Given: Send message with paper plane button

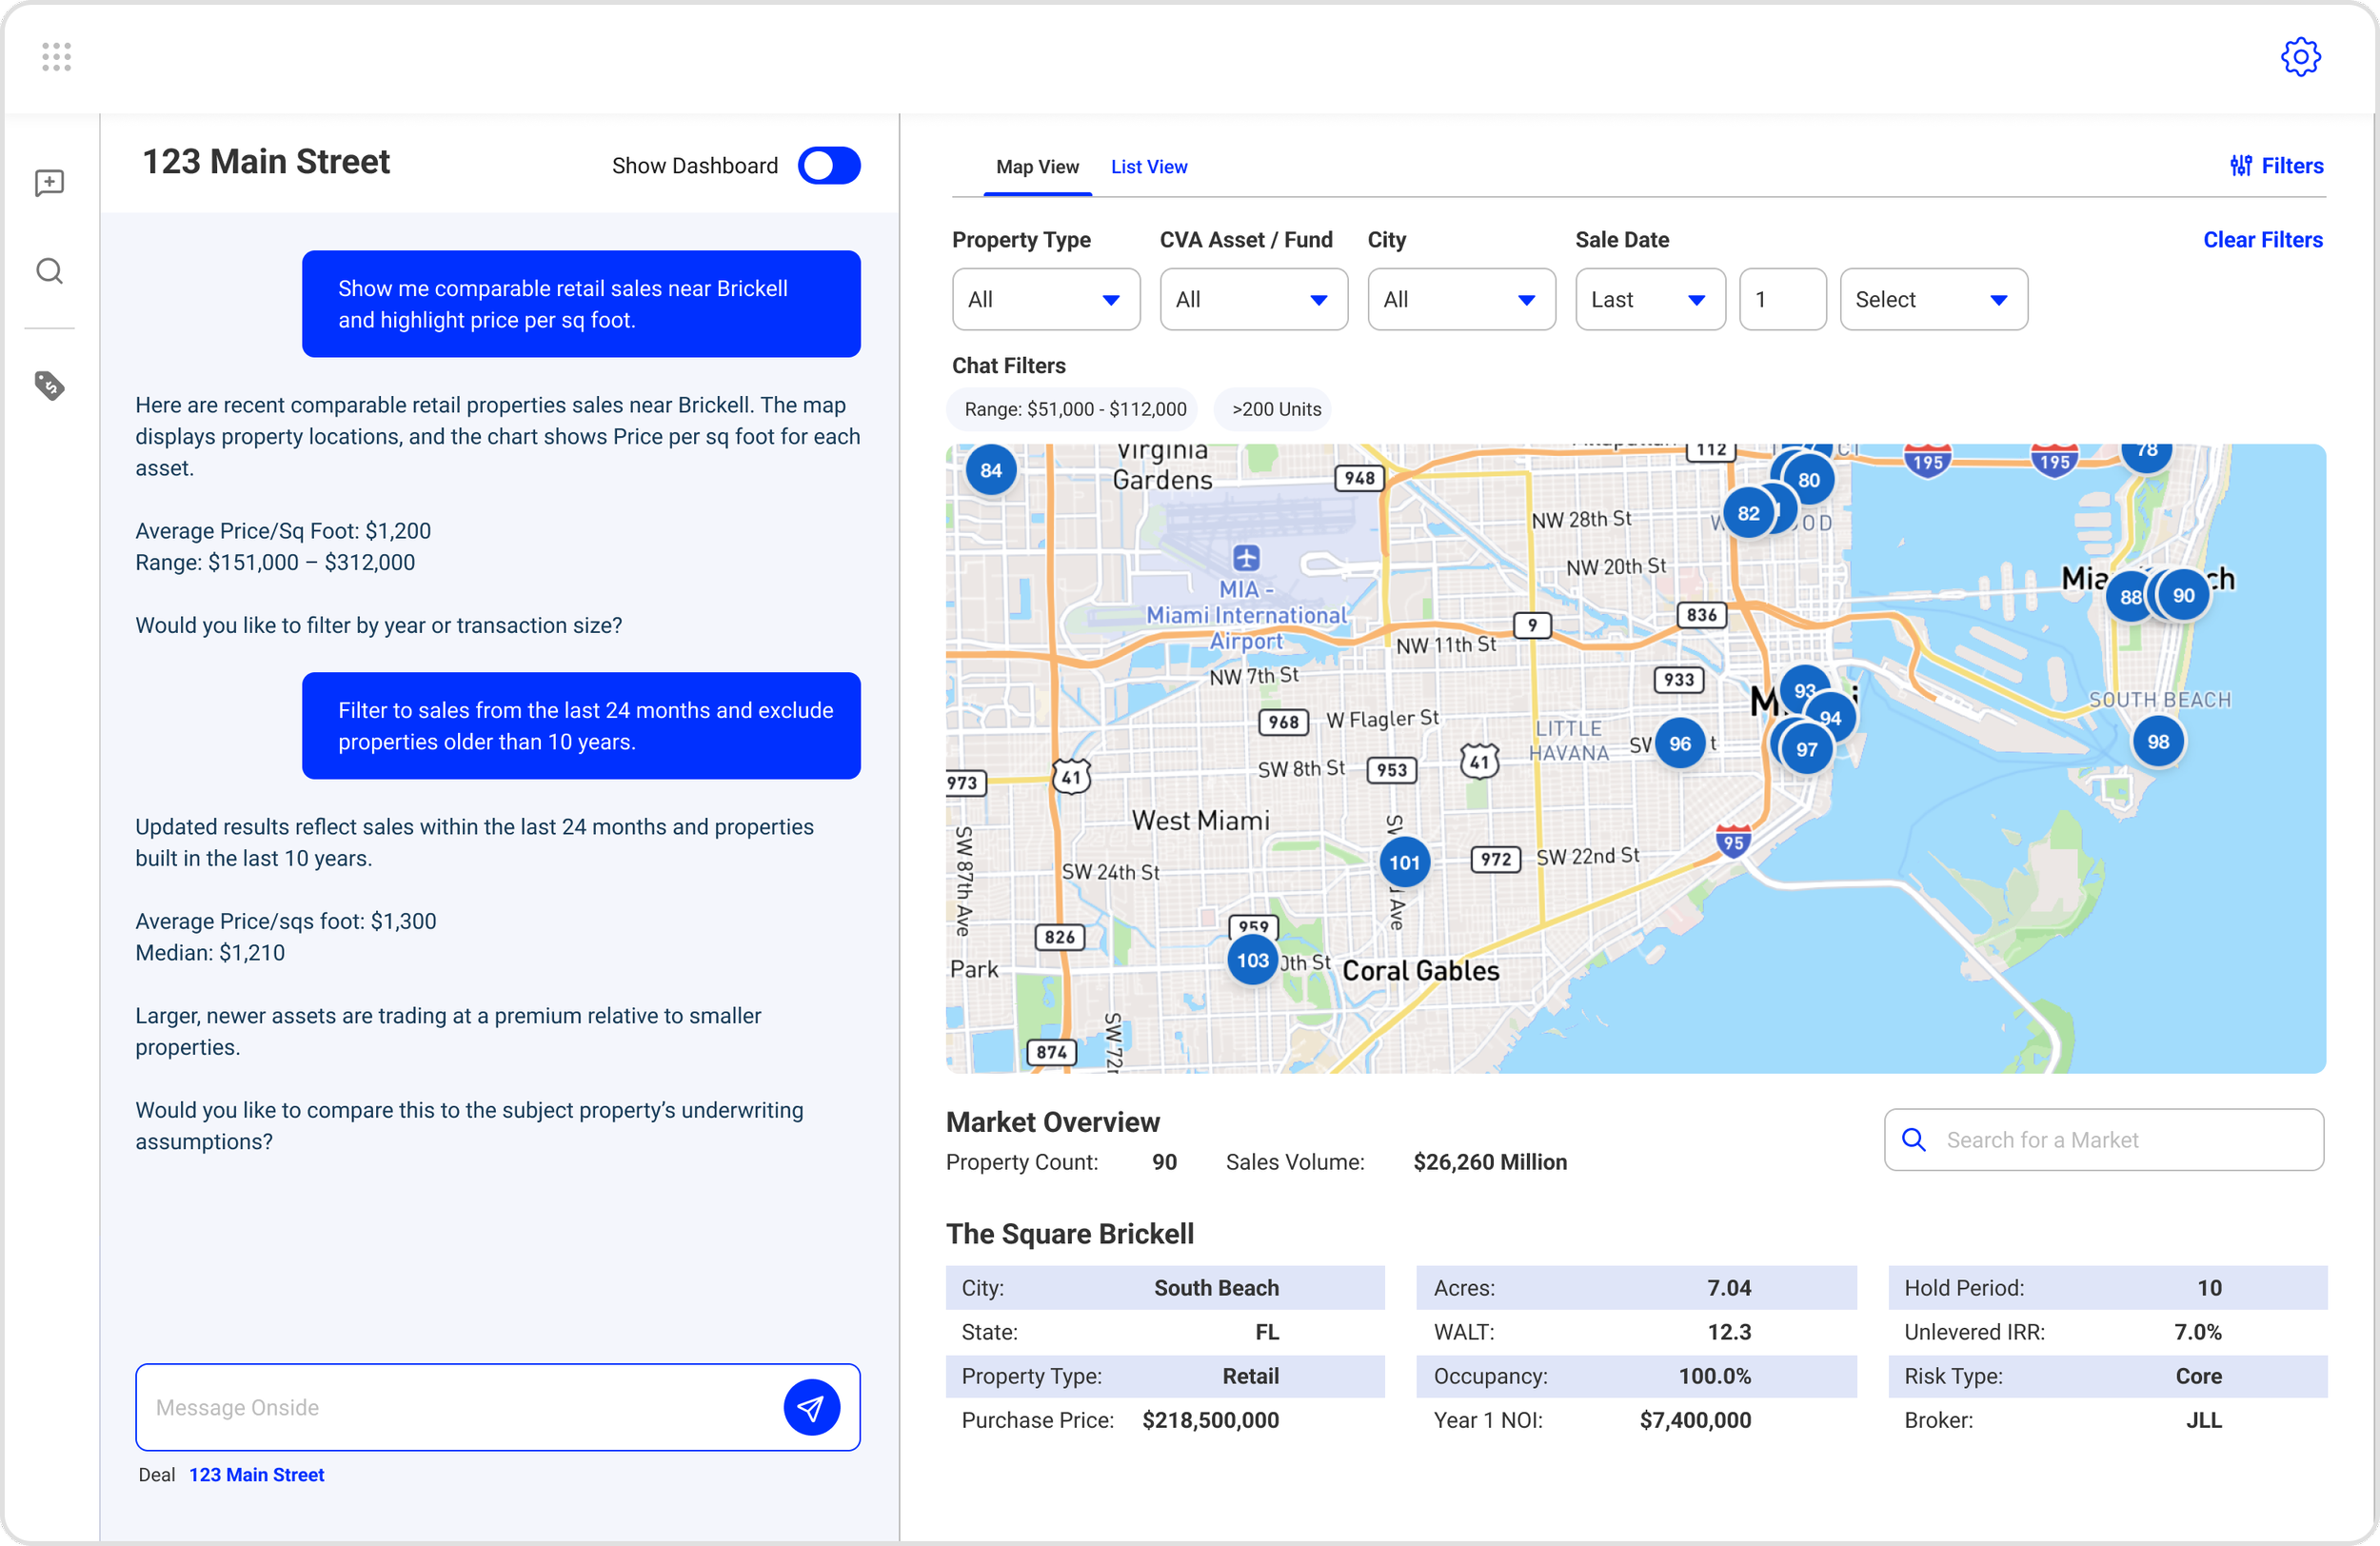Looking at the screenshot, I should click(810, 1407).
